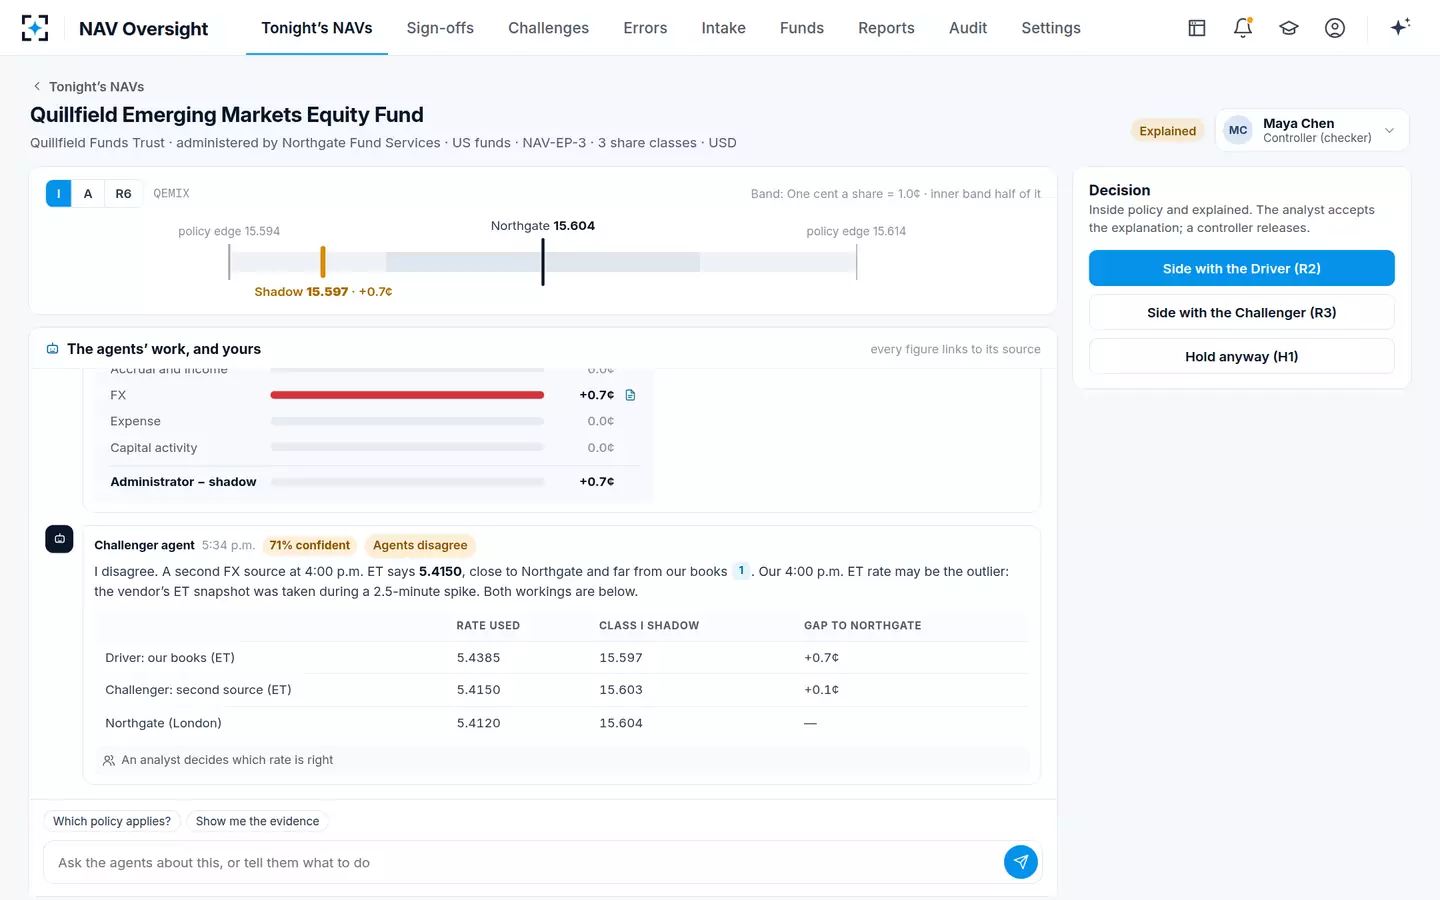Select share class R6
This screenshot has height=900, width=1440.
pos(123,194)
